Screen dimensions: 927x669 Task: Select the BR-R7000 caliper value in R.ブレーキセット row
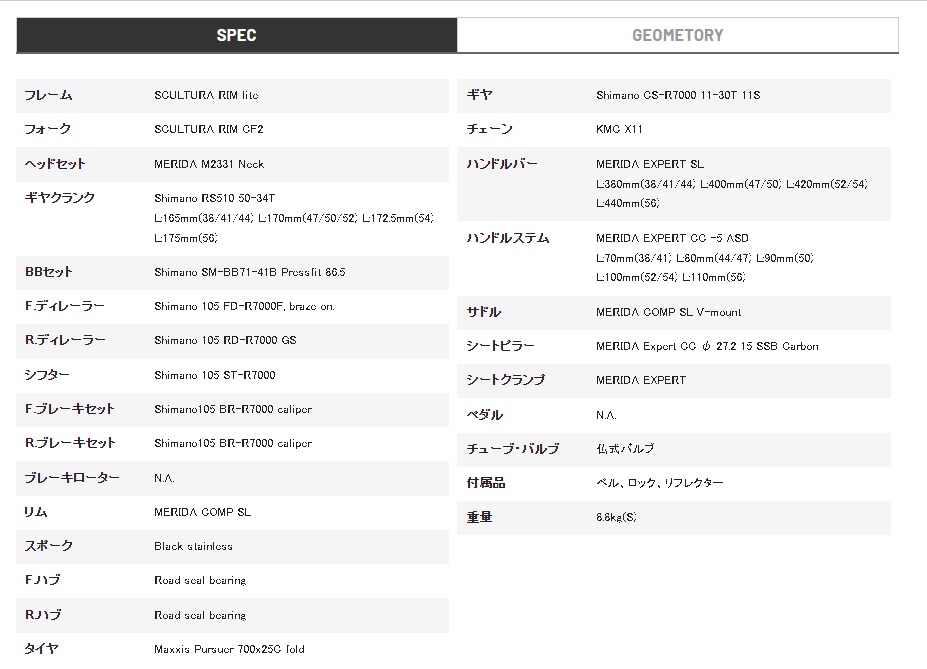pos(233,443)
